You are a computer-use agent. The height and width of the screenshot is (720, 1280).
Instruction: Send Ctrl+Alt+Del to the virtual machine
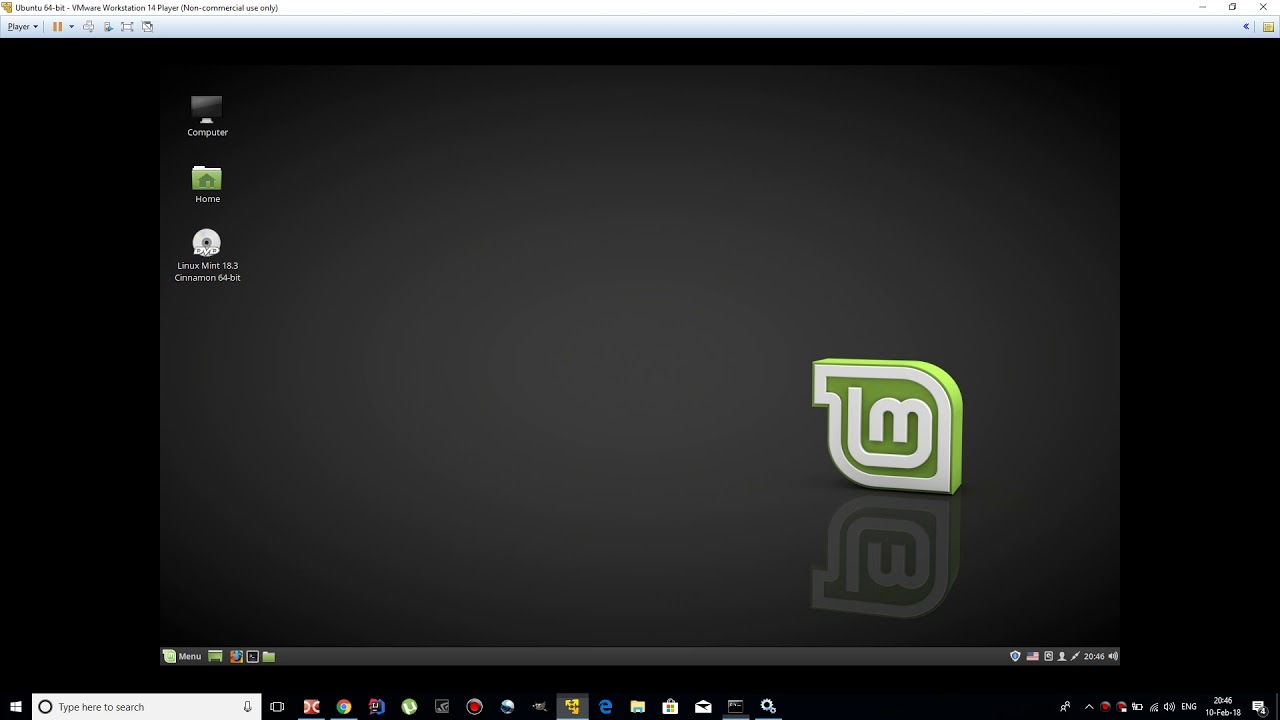pyautogui.click(x=89, y=26)
